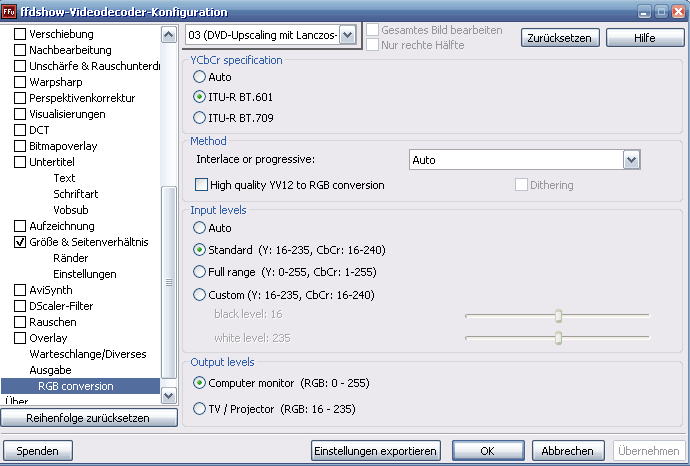Toggle the Nachbearbeitung checkbox
Viewport: 690px width, 466px height.
[x=20, y=50]
